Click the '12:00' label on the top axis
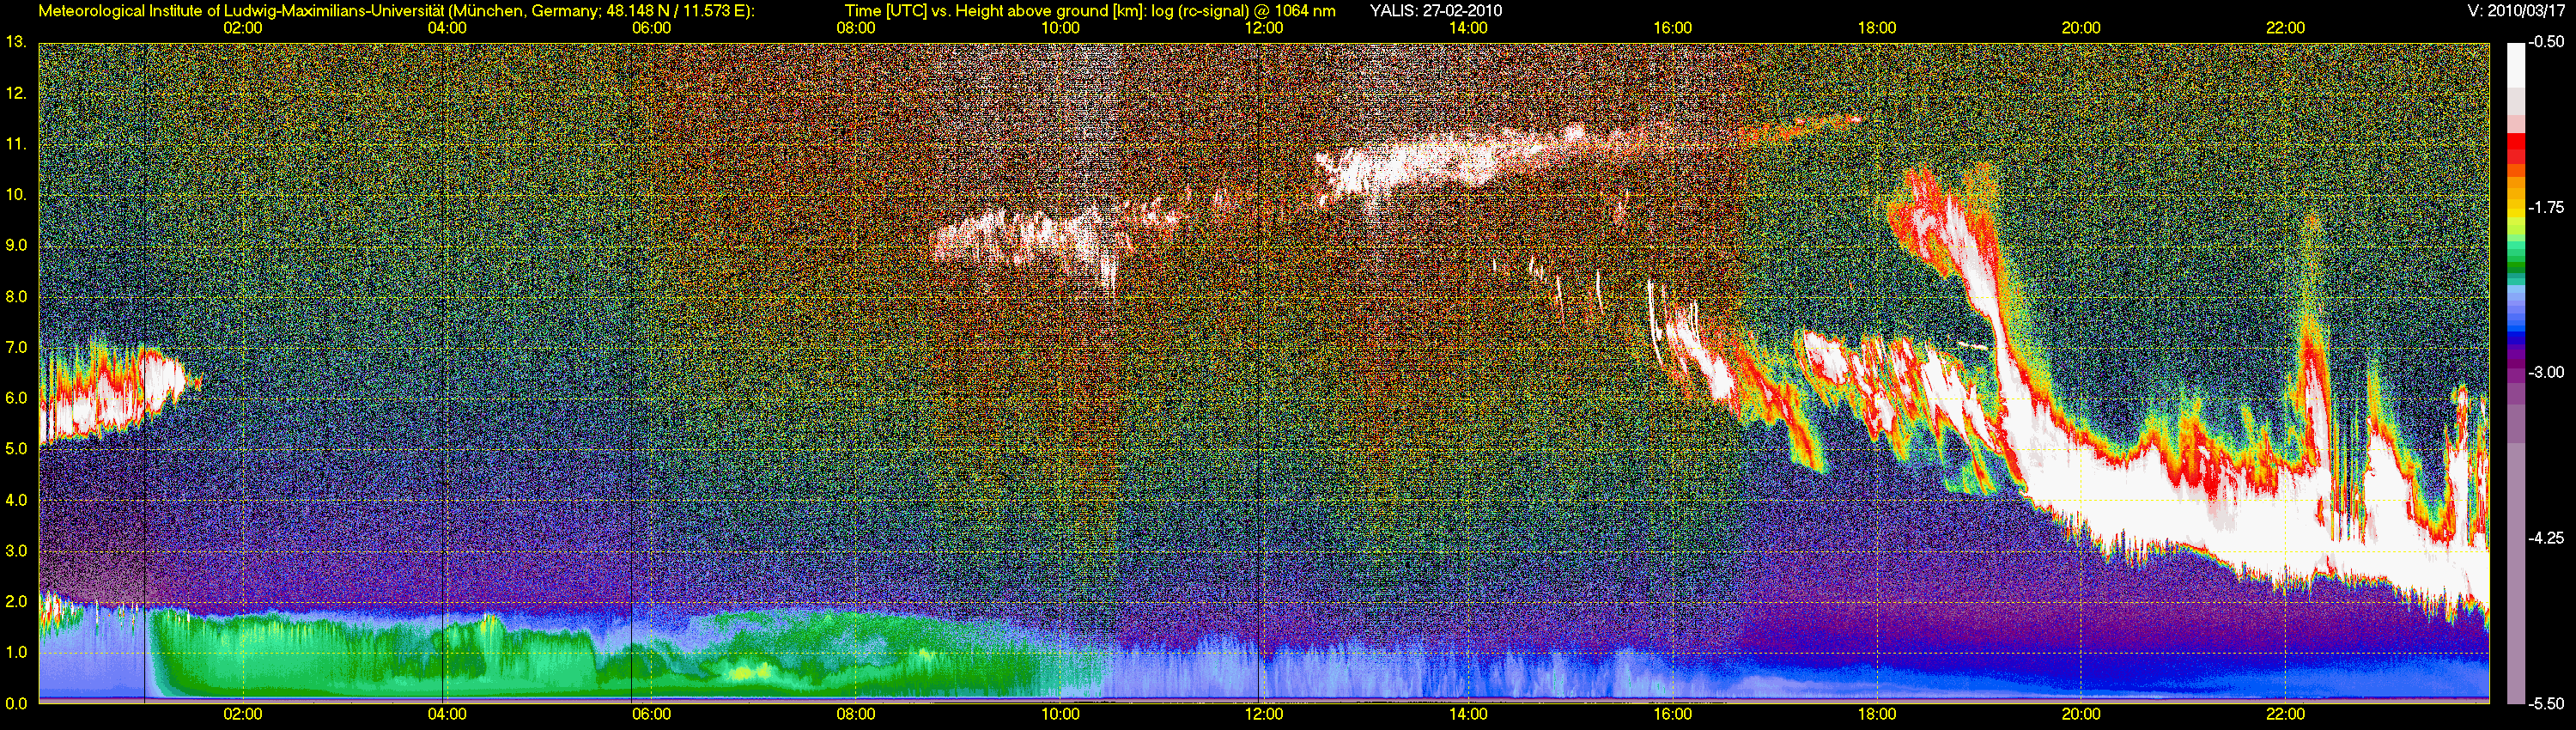Image resolution: width=2576 pixels, height=730 pixels. [1264, 28]
